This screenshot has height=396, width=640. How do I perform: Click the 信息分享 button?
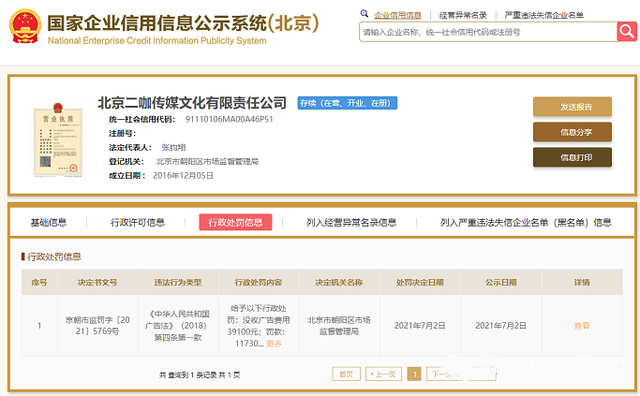tap(572, 132)
